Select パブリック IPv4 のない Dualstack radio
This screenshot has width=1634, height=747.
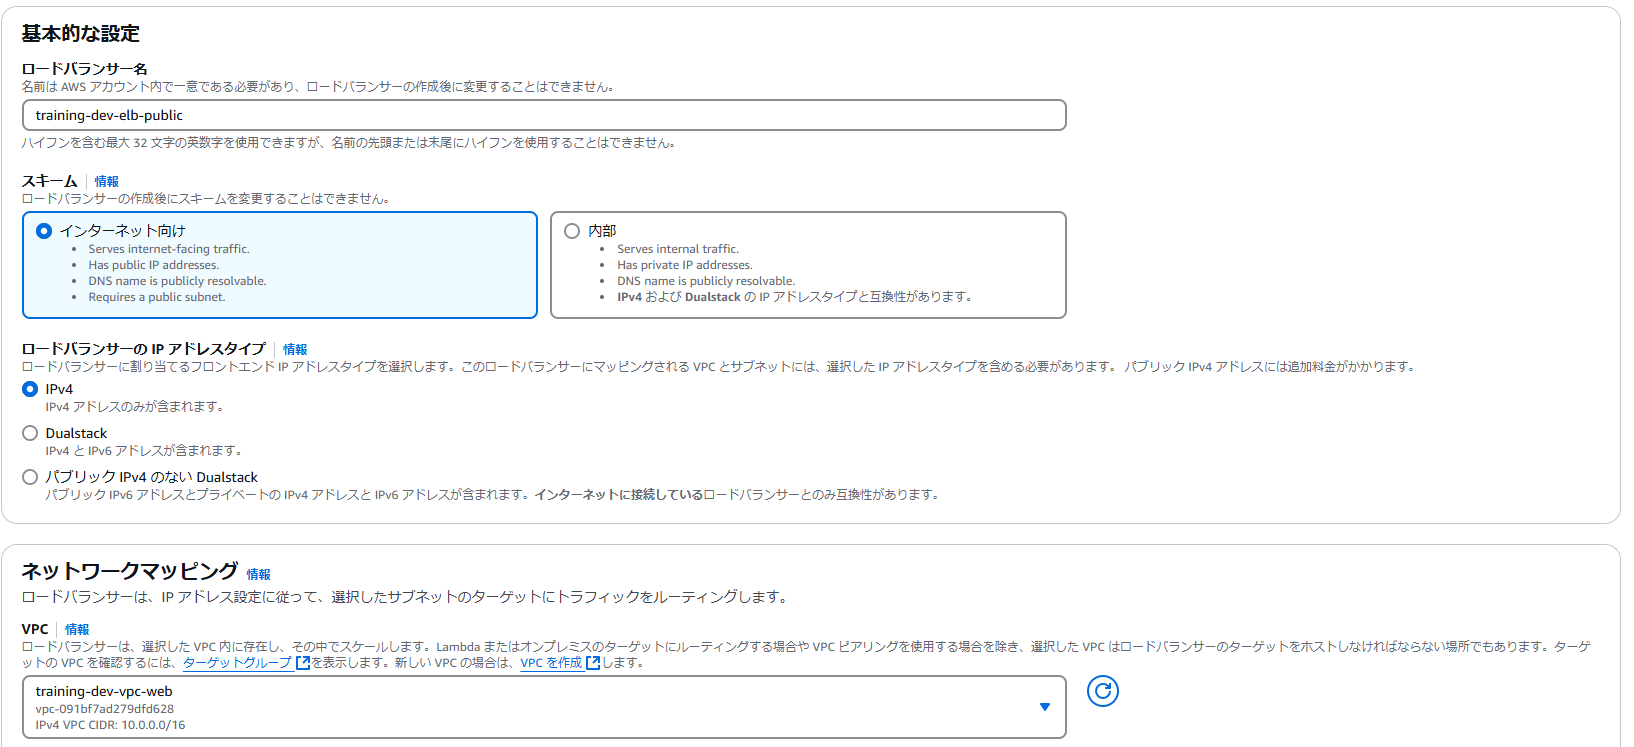30,477
